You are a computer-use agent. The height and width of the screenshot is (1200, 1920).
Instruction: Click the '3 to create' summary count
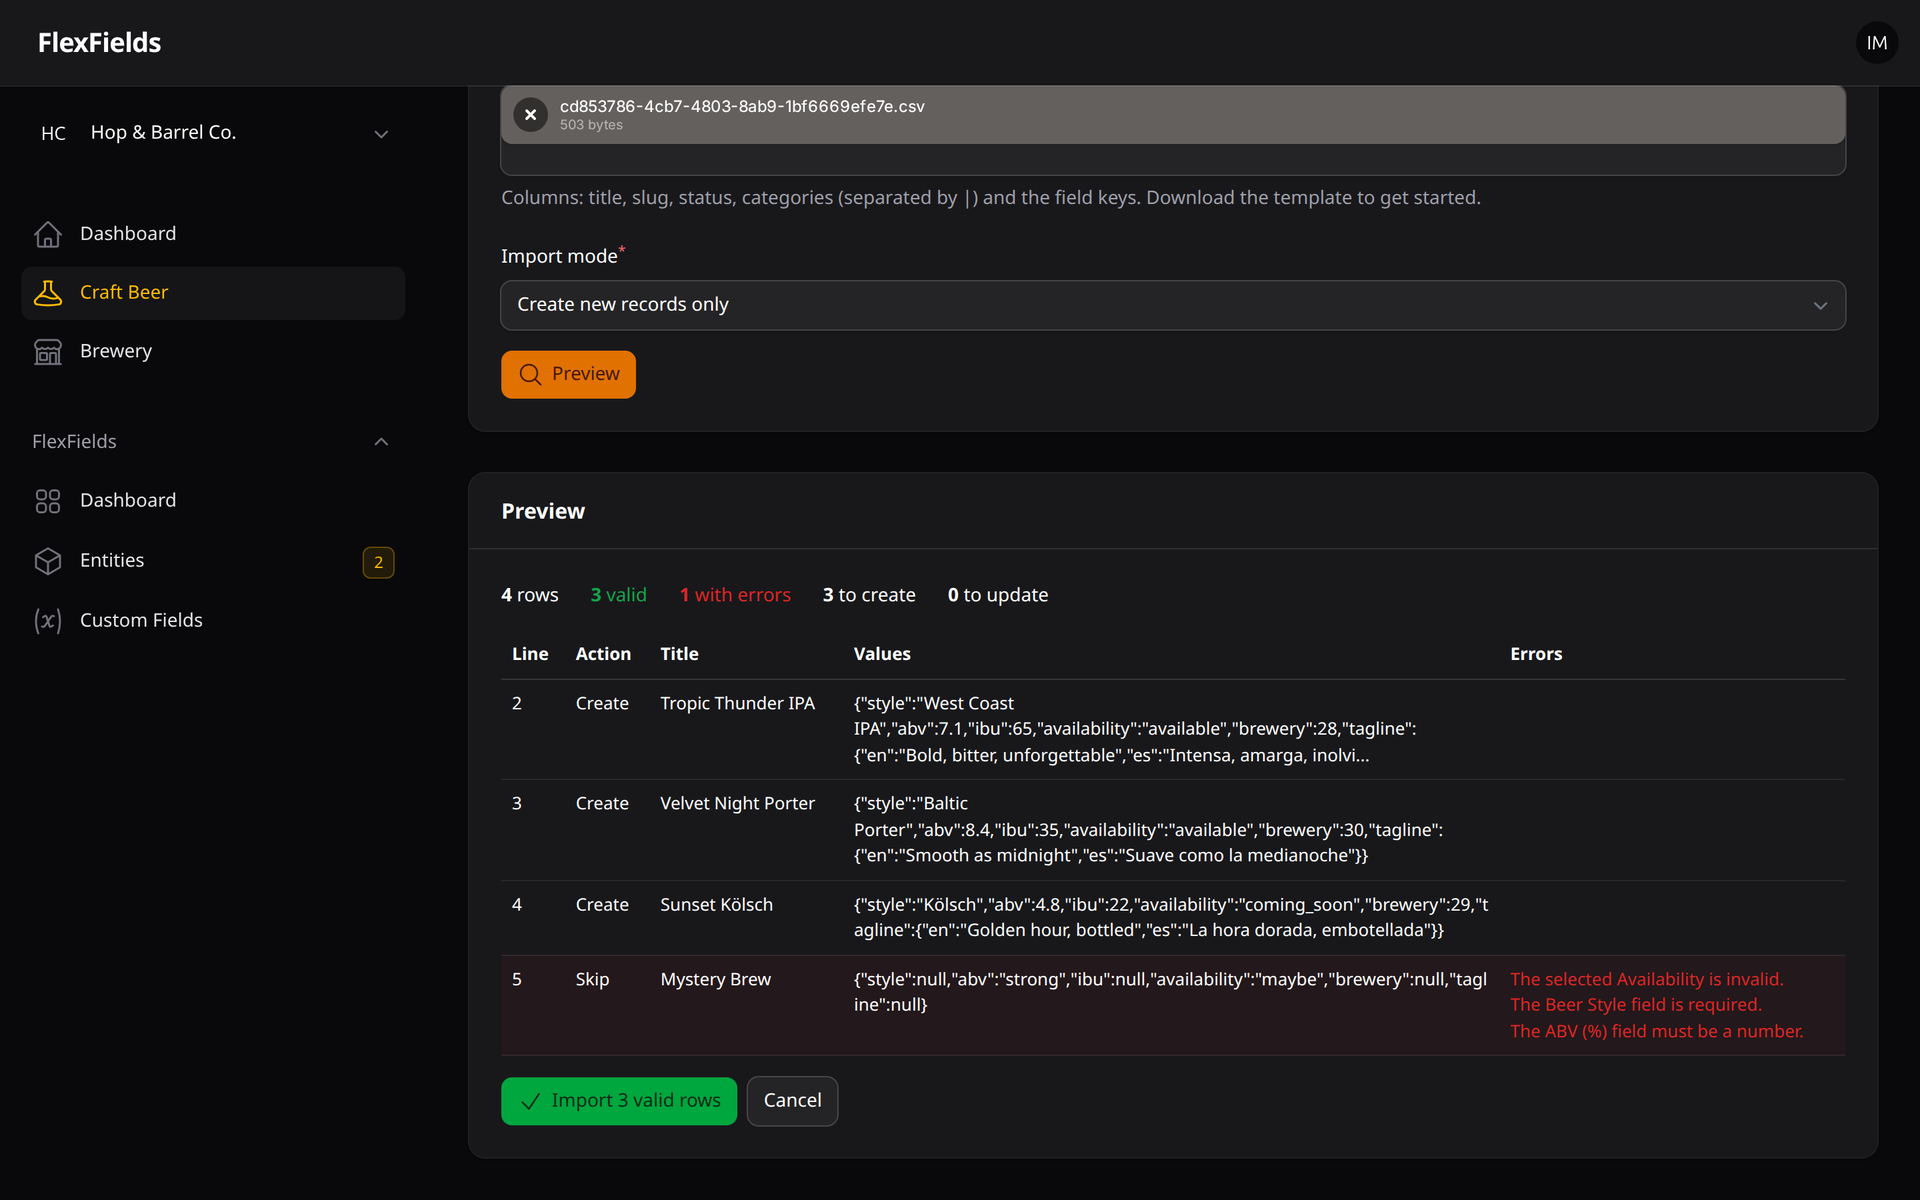click(x=869, y=595)
